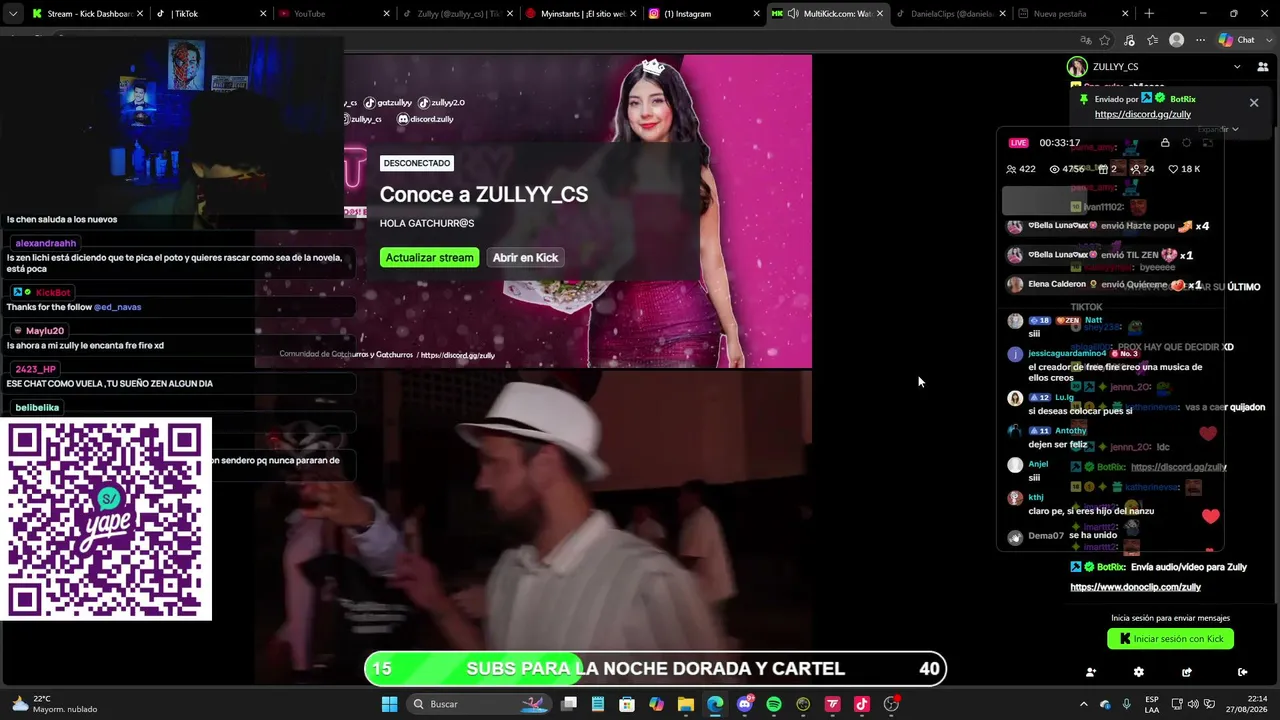Open the browser profile avatar

pyautogui.click(x=1177, y=40)
